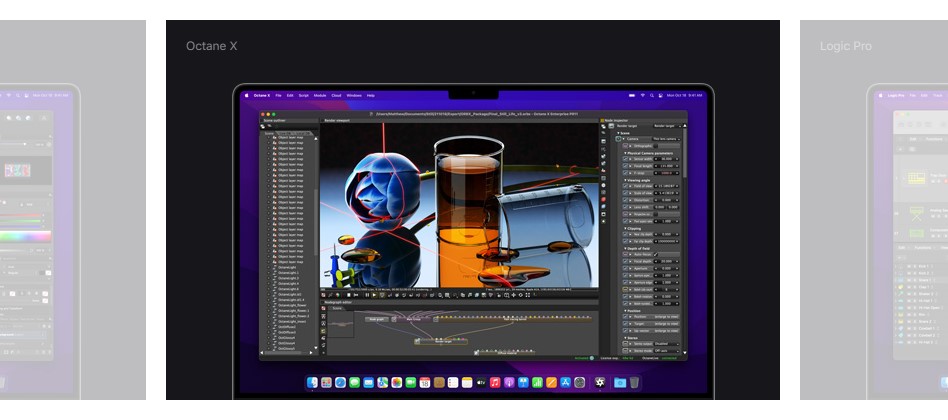
Task: Open the Script menu
Action: coord(303,95)
